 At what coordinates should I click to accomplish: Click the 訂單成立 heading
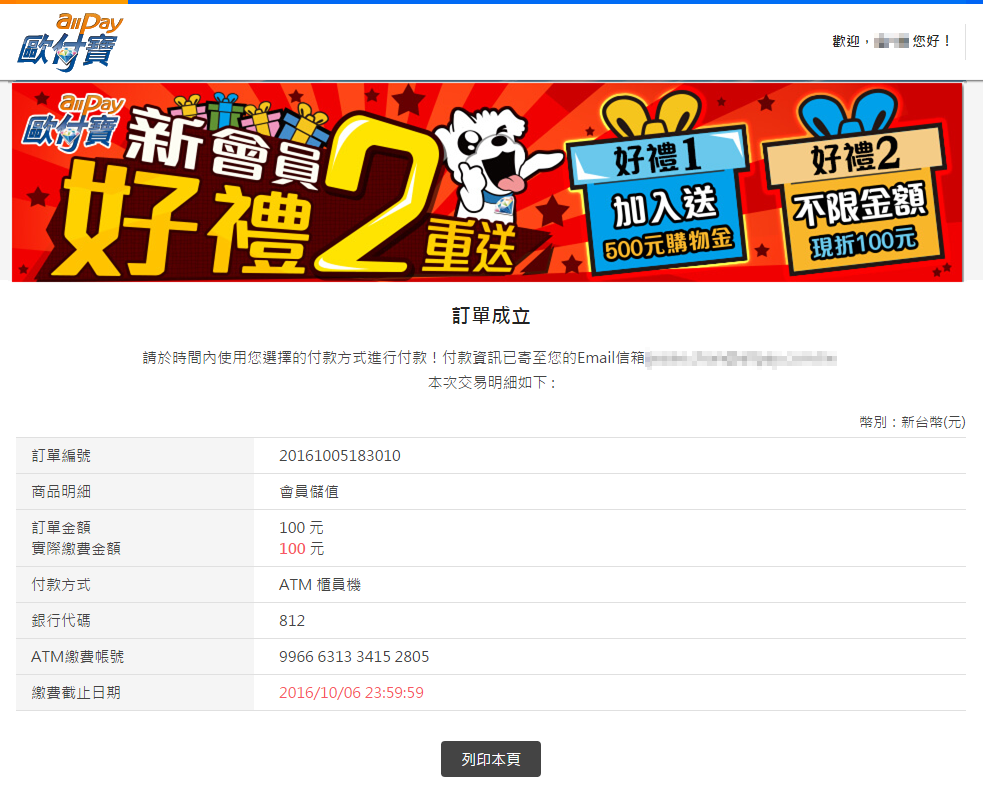tap(491, 315)
